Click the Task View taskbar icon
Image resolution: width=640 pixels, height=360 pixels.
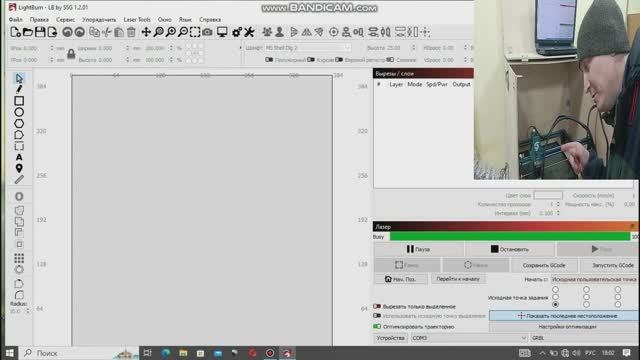[x=148, y=353]
